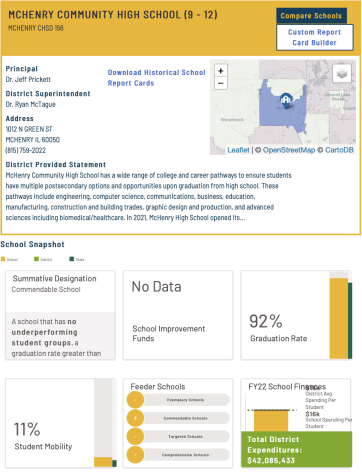
Task: Download Historical School Report Cards
Action: click(x=156, y=78)
